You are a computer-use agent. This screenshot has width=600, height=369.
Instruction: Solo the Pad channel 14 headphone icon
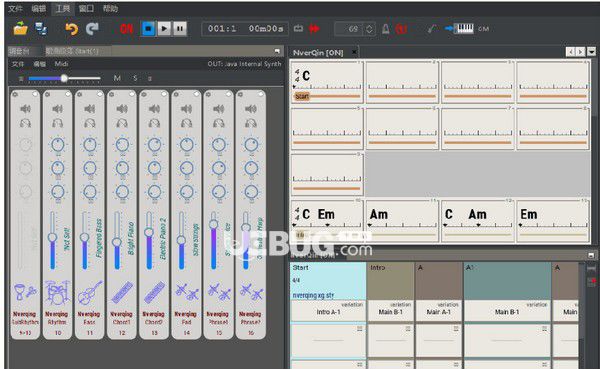[x=186, y=123]
